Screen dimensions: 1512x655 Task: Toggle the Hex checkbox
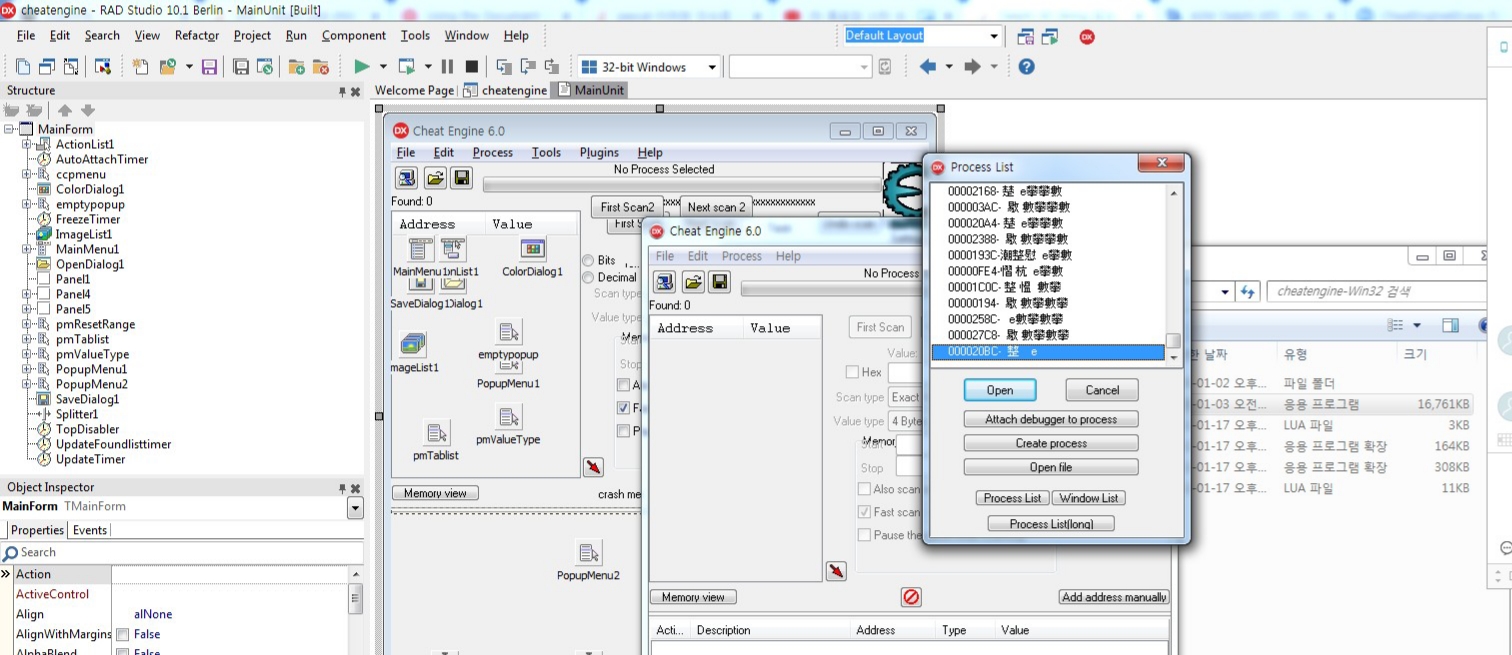(x=852, y=372)
